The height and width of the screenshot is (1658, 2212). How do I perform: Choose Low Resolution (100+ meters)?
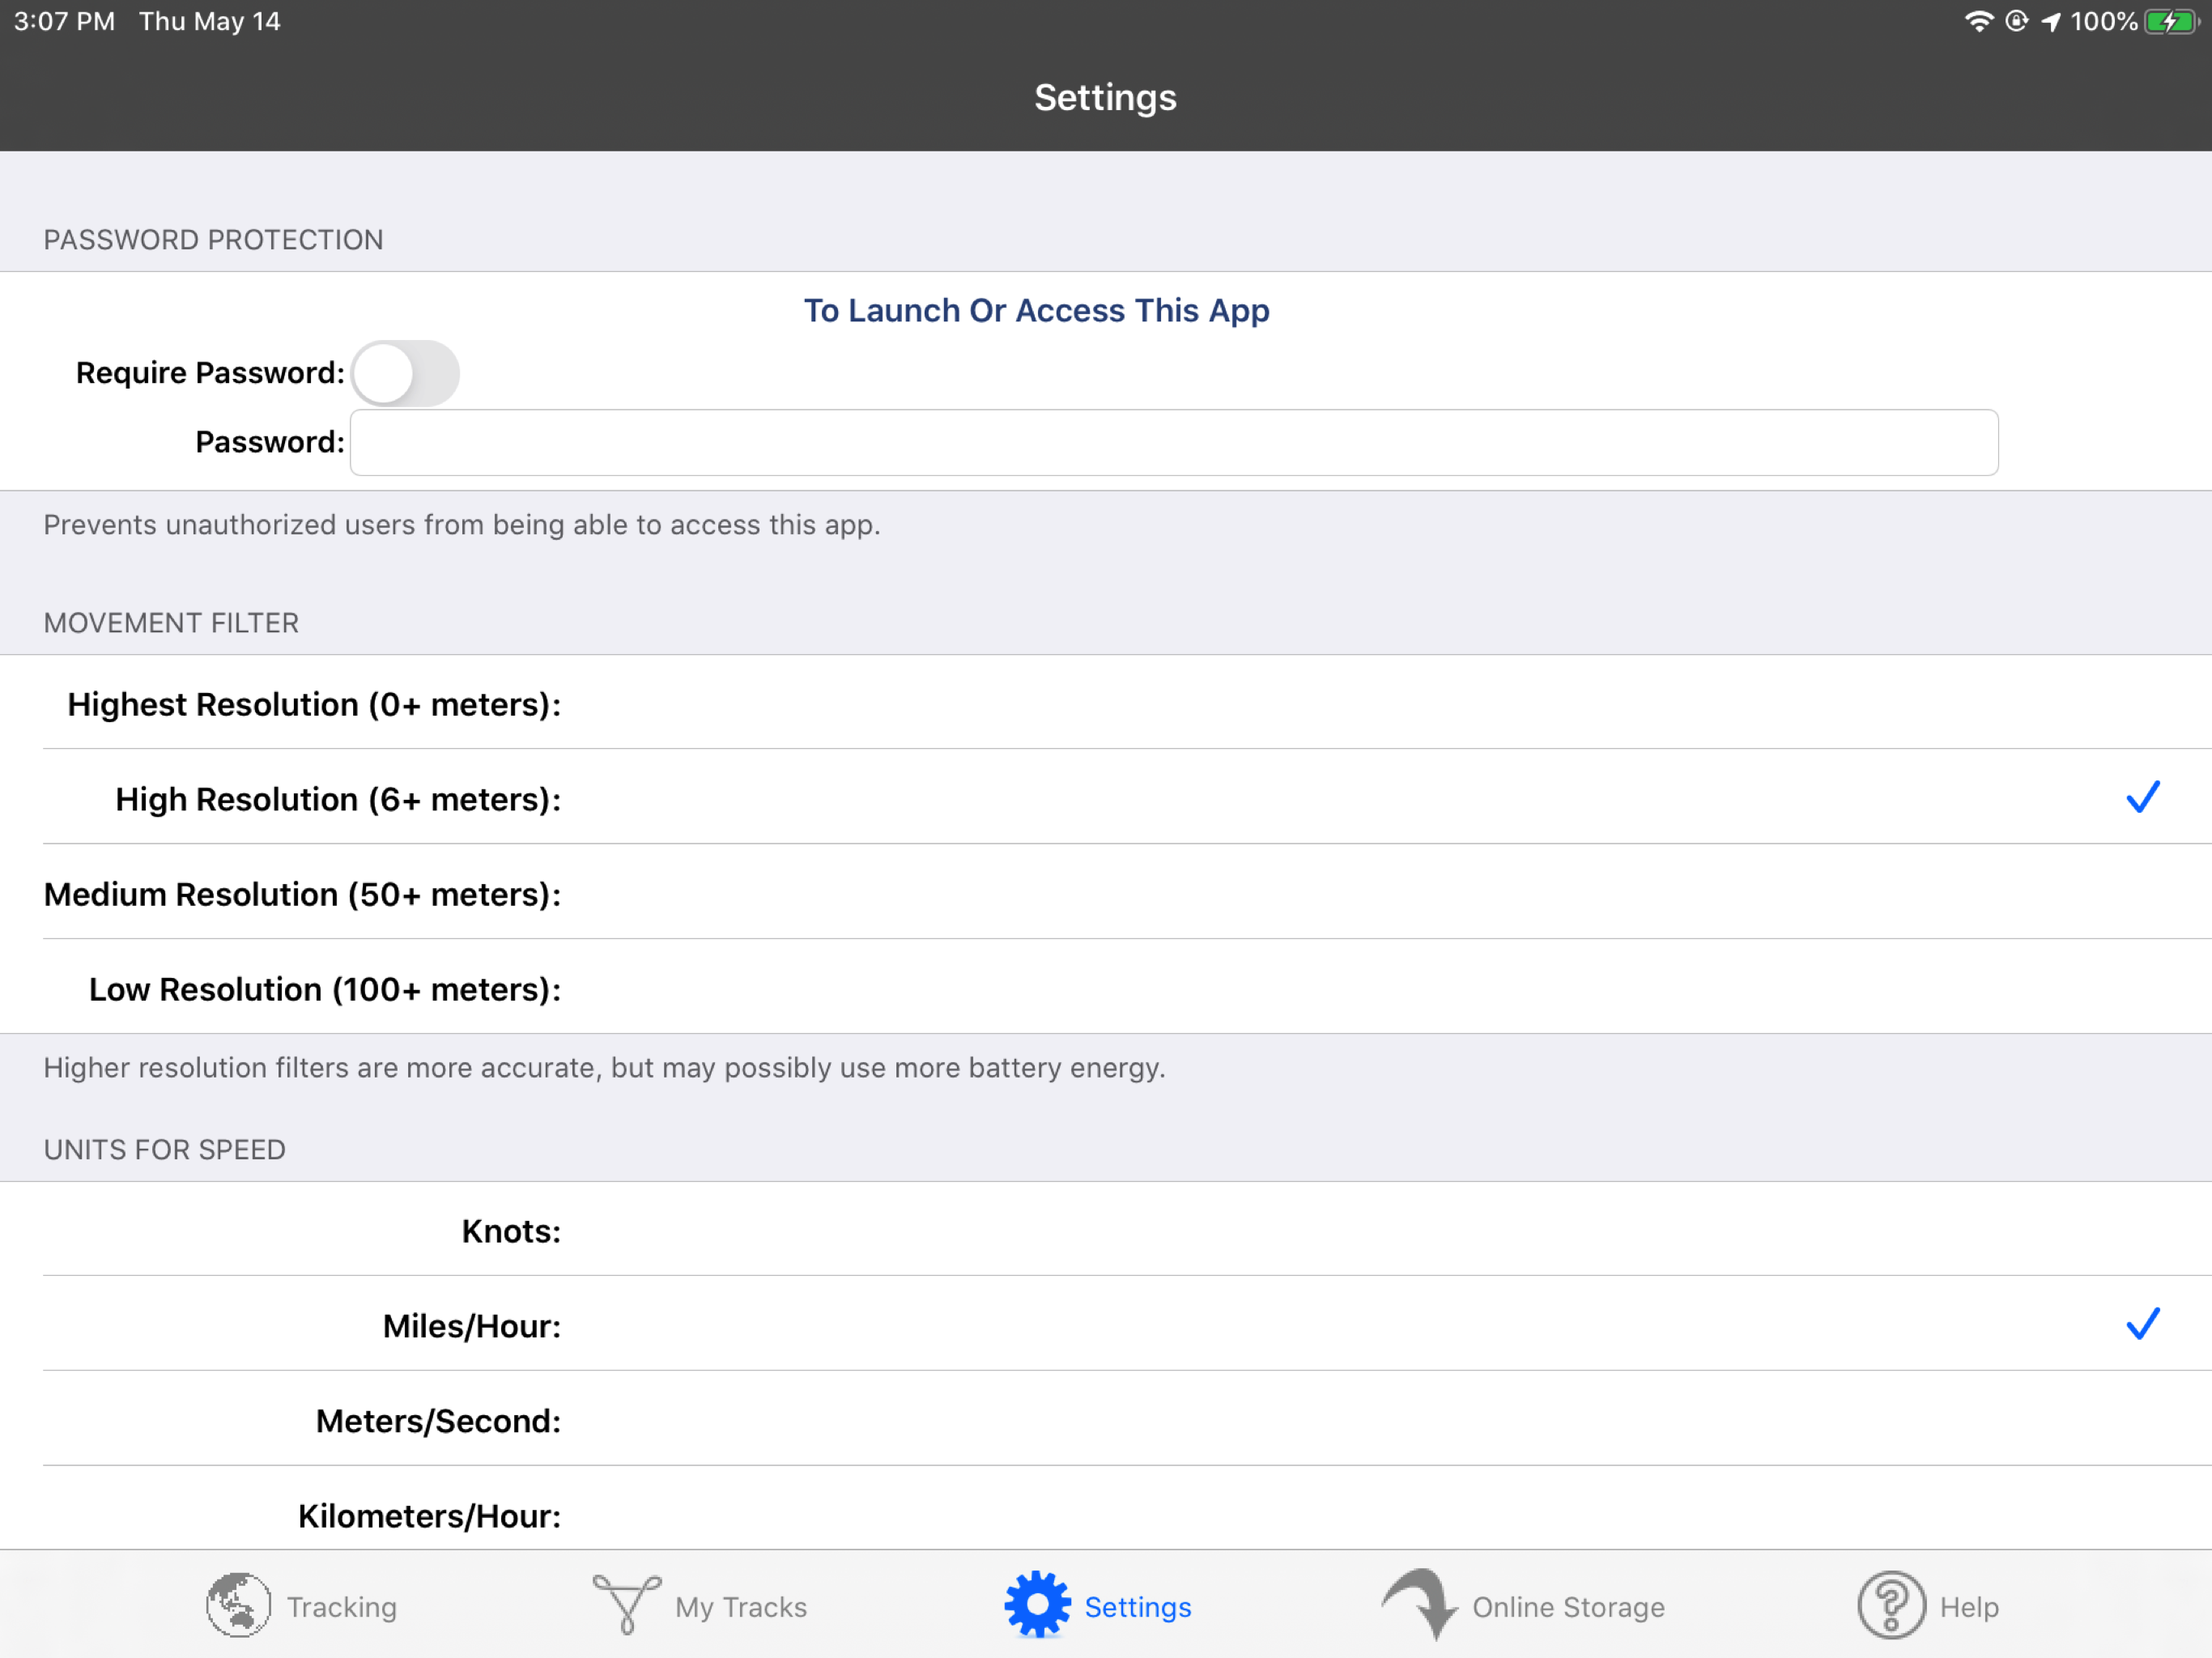(325, 989)
